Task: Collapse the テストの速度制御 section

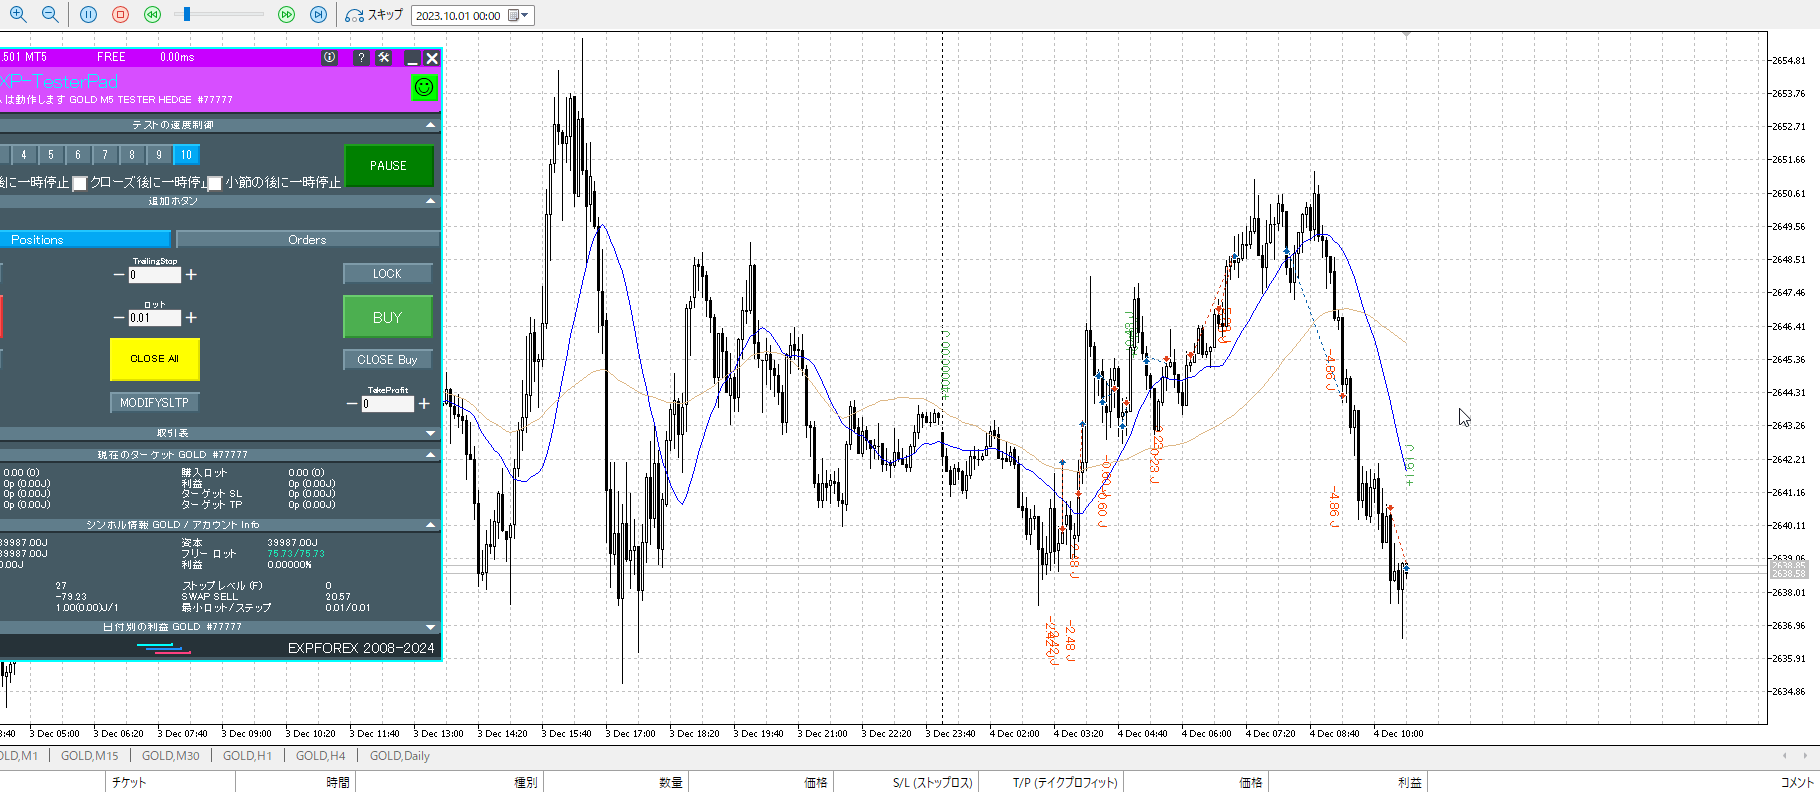Action: pyautogui.click(x=431, y=125)
